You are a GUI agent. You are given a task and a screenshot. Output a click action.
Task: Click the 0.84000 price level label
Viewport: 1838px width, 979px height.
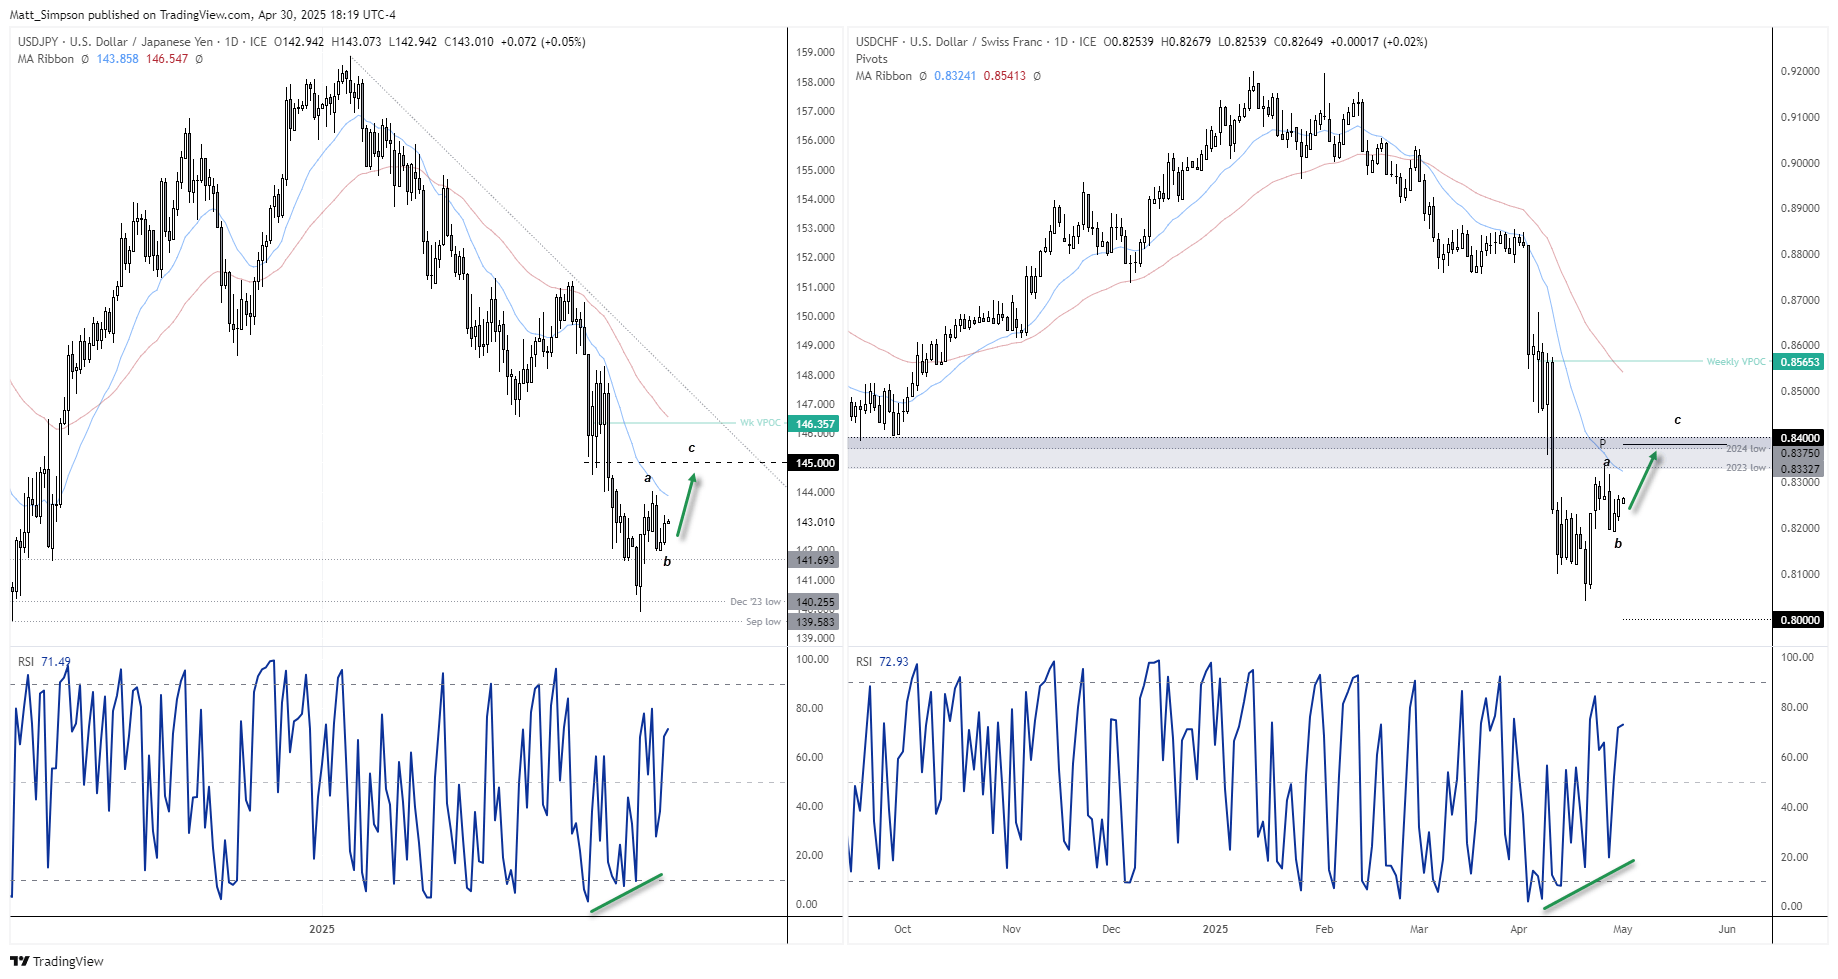coord(1799,438)
